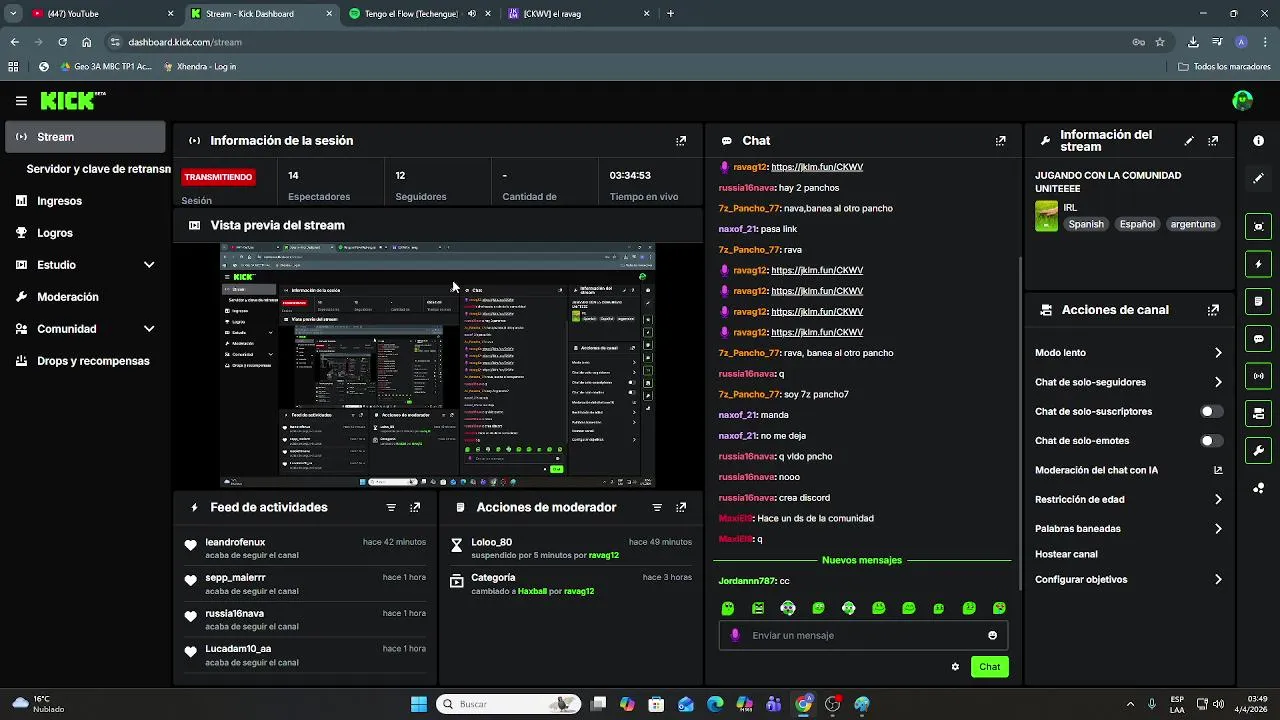Select Stream in the sidebar
1280x720 pixels.
pos(85,137)
